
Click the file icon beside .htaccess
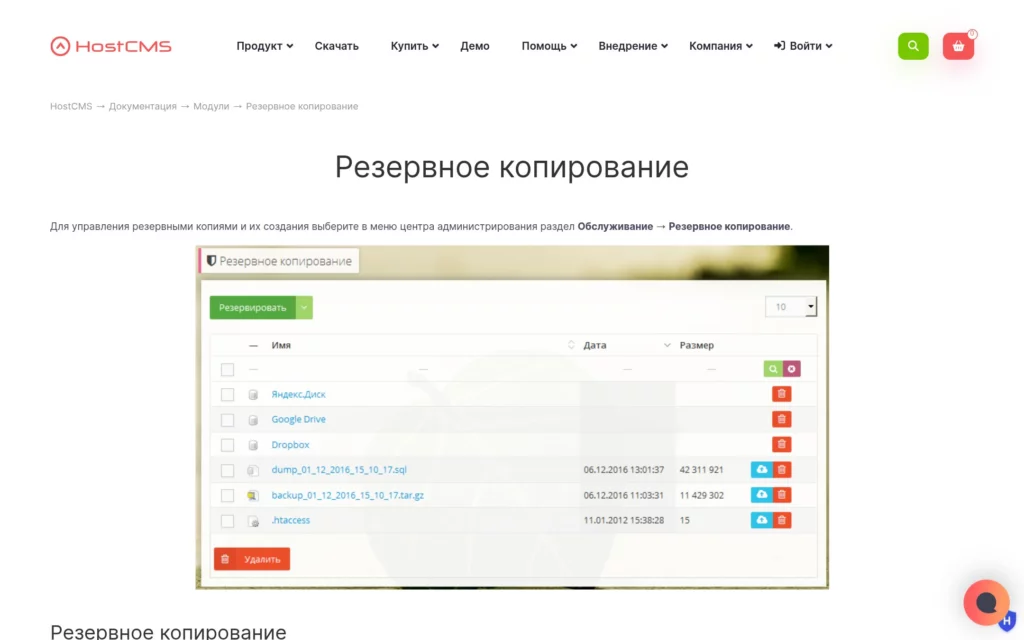(x=253, y=521)
